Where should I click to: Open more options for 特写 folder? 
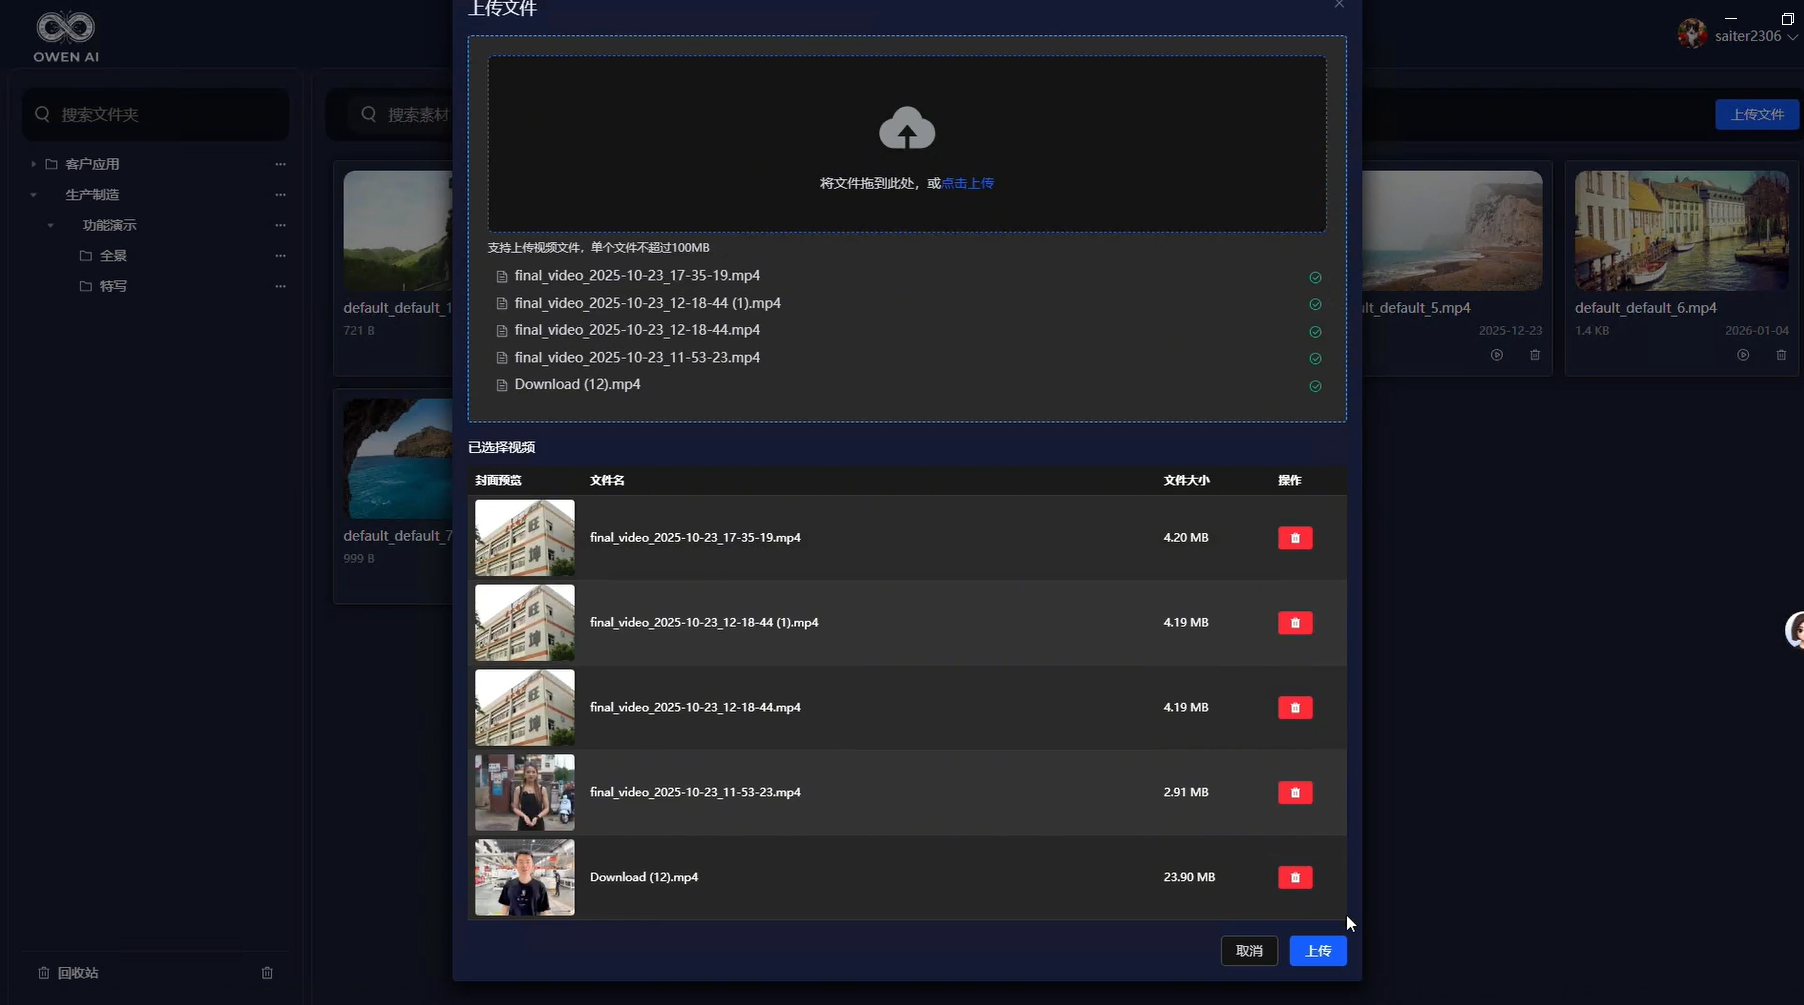coord(280,286)
